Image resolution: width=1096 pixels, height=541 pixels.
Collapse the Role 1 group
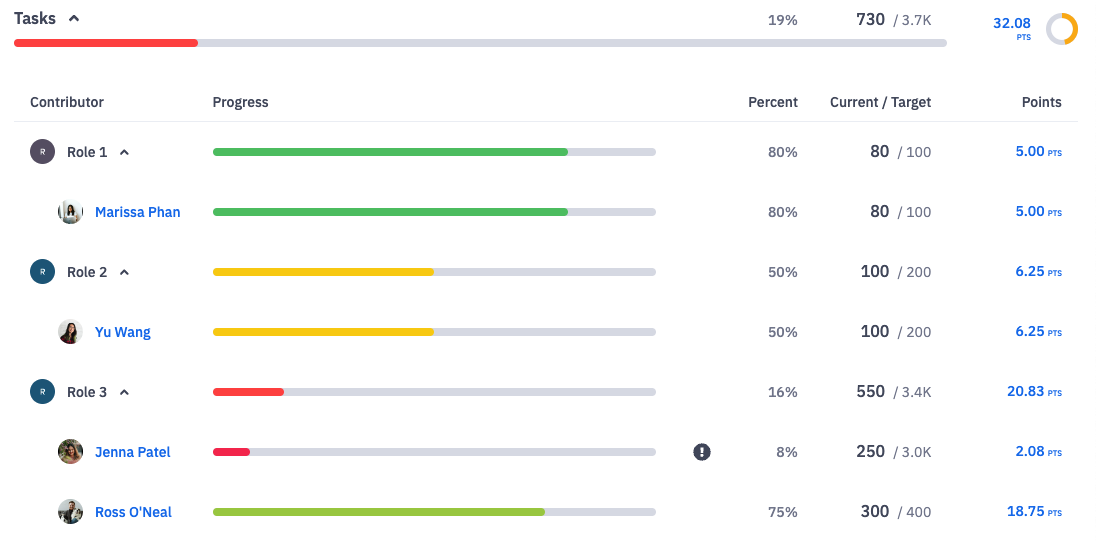click(x=124, y=153)
